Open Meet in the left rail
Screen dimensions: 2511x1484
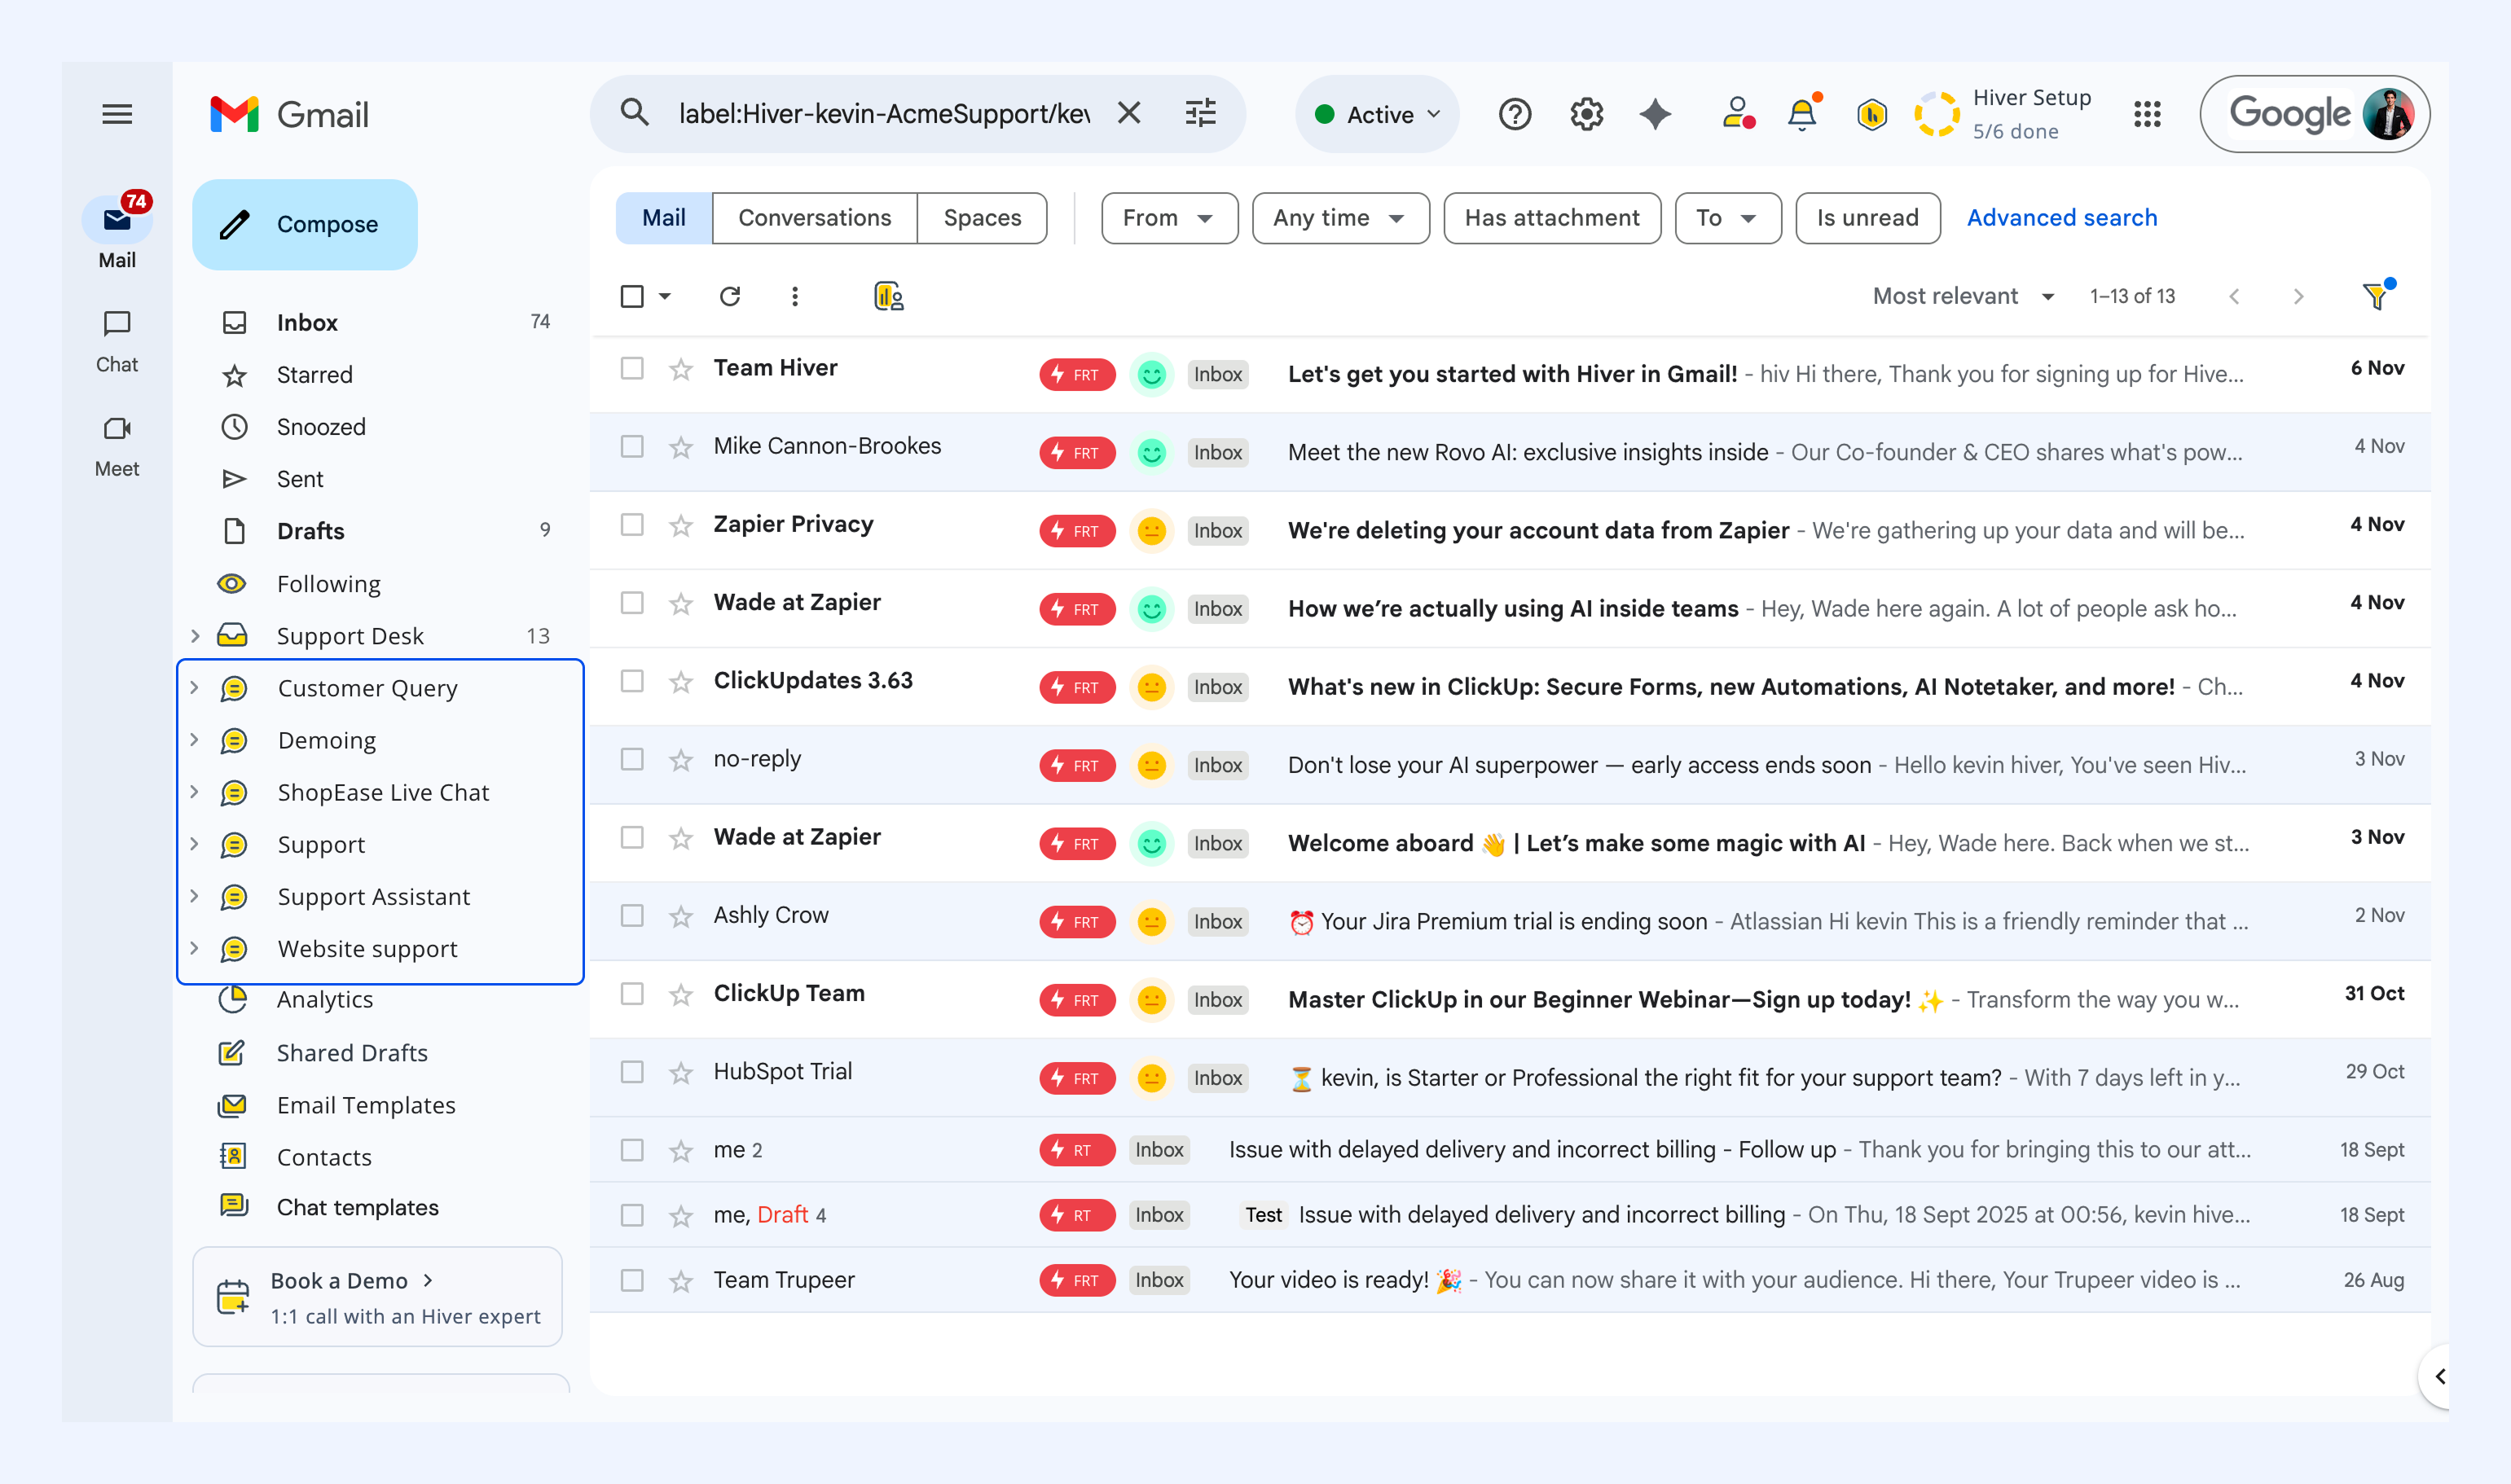tap(117, 446)
